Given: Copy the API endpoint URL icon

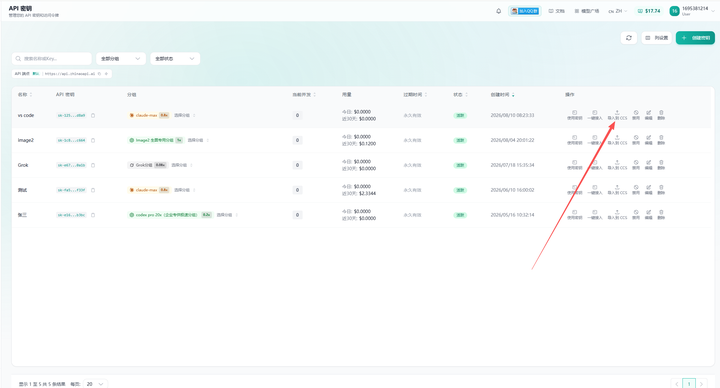Looking at the screenshot, I should pyautogui.click(x=100, y=73).
